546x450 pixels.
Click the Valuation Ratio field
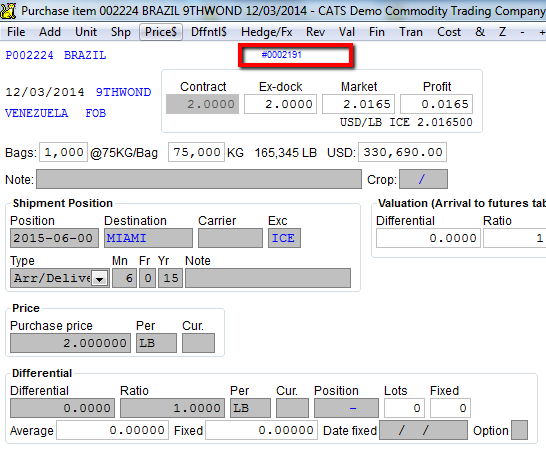click(515, 238)
